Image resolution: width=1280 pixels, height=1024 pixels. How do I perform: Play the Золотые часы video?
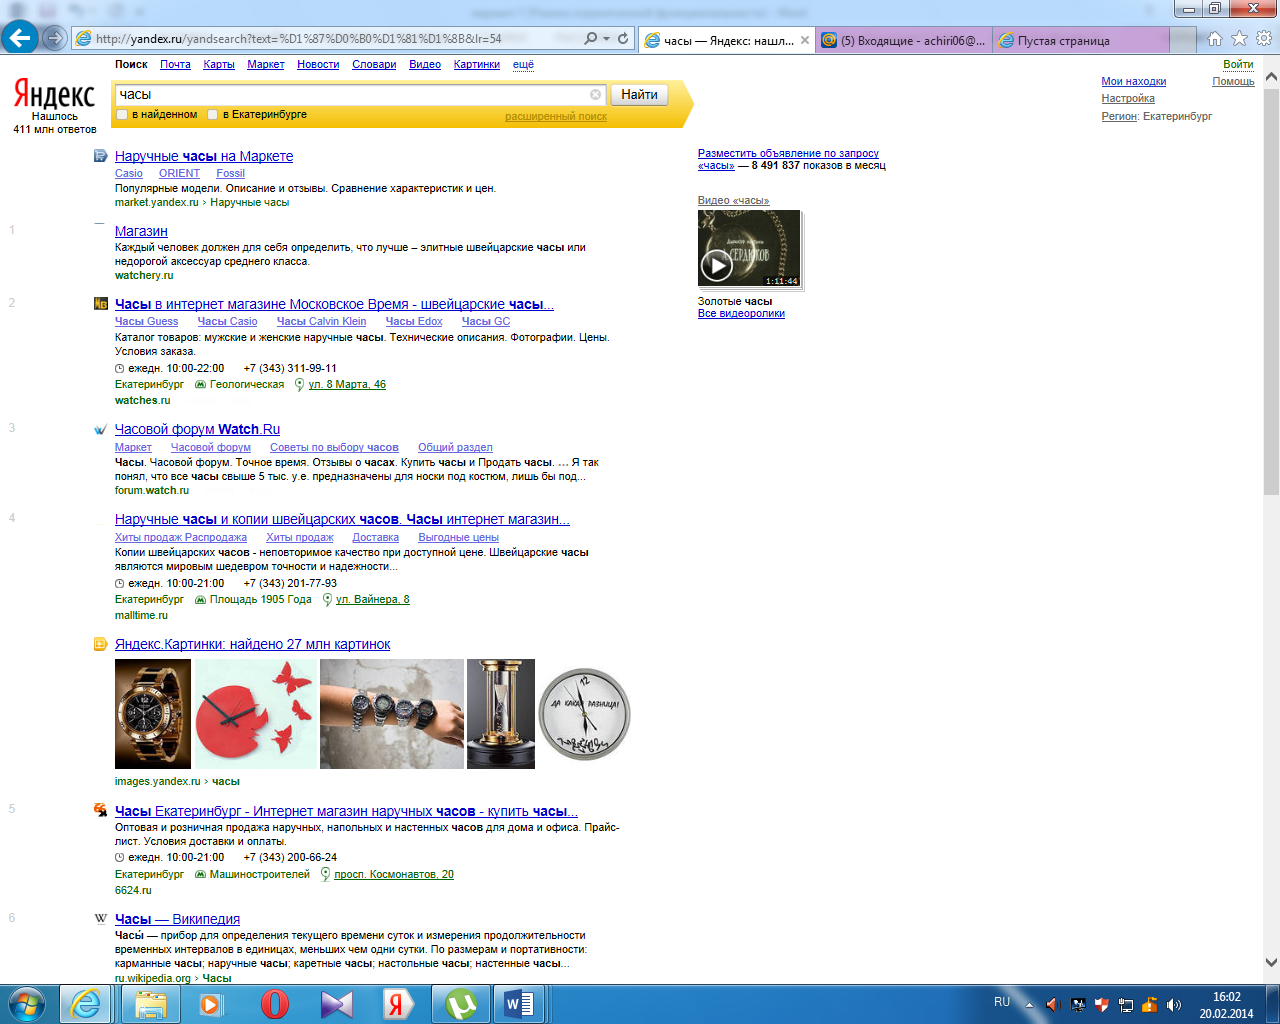pyautogui.click(x=715, y=266)
